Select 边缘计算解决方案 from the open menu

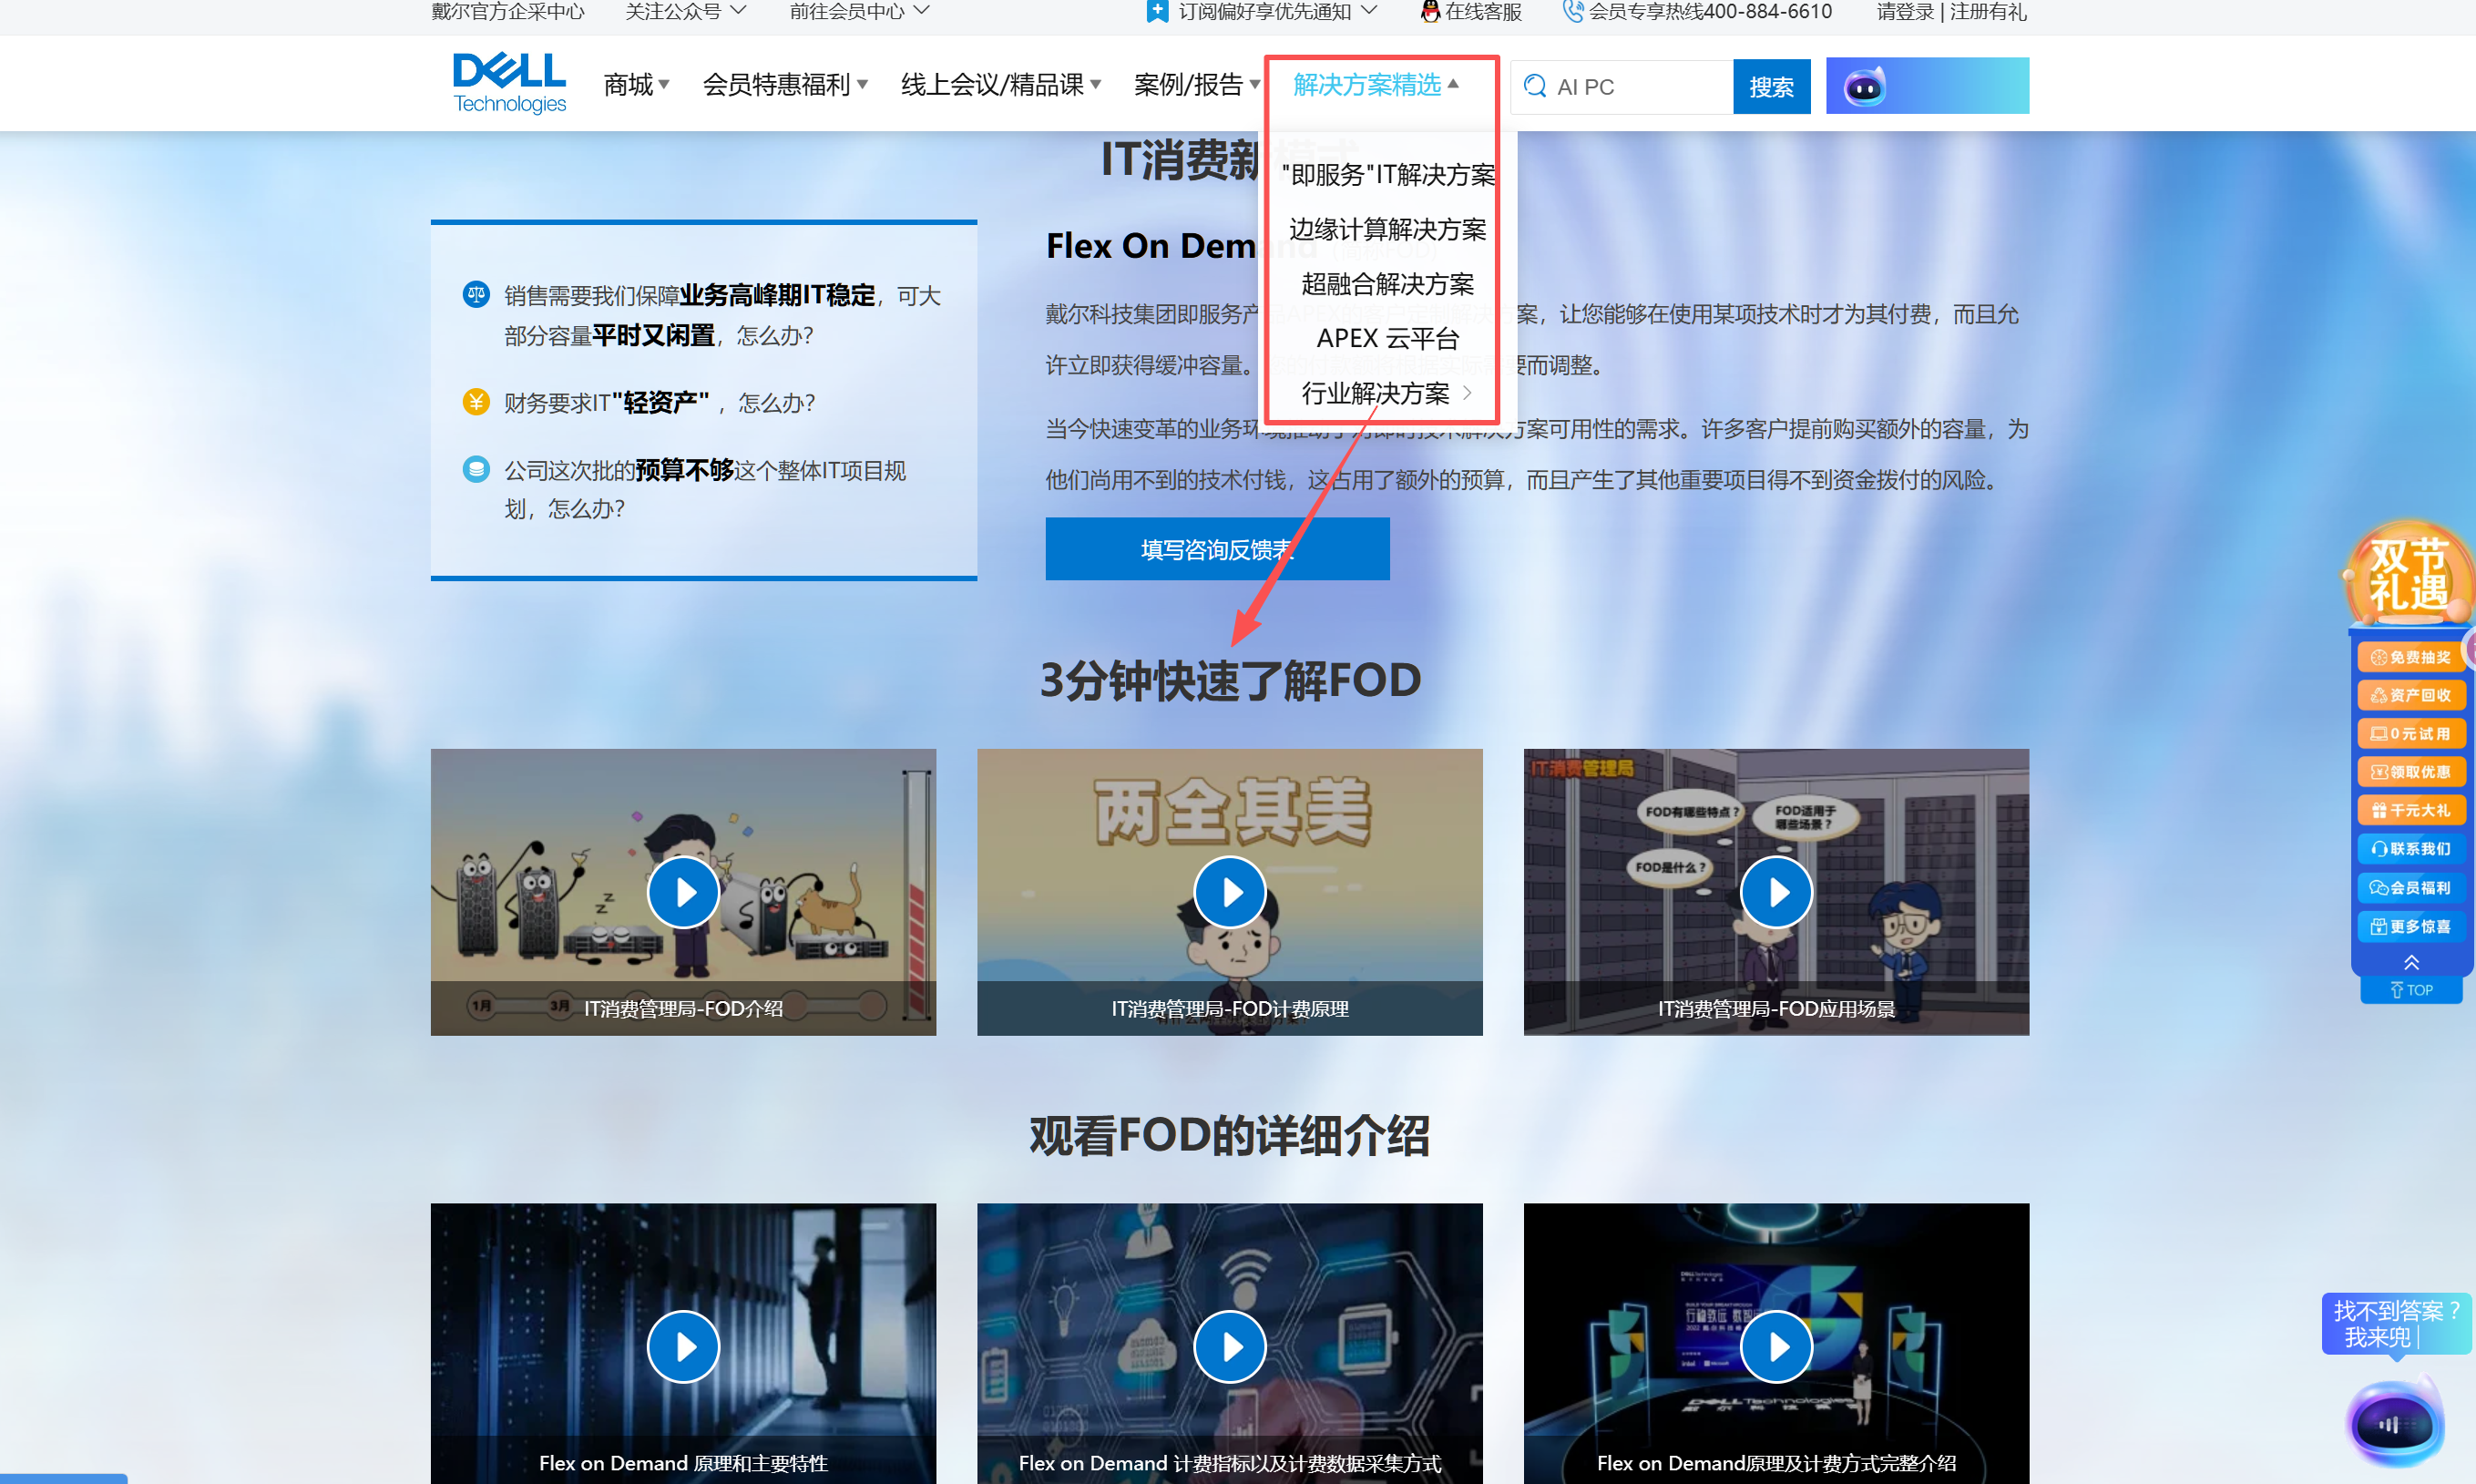1388,229
